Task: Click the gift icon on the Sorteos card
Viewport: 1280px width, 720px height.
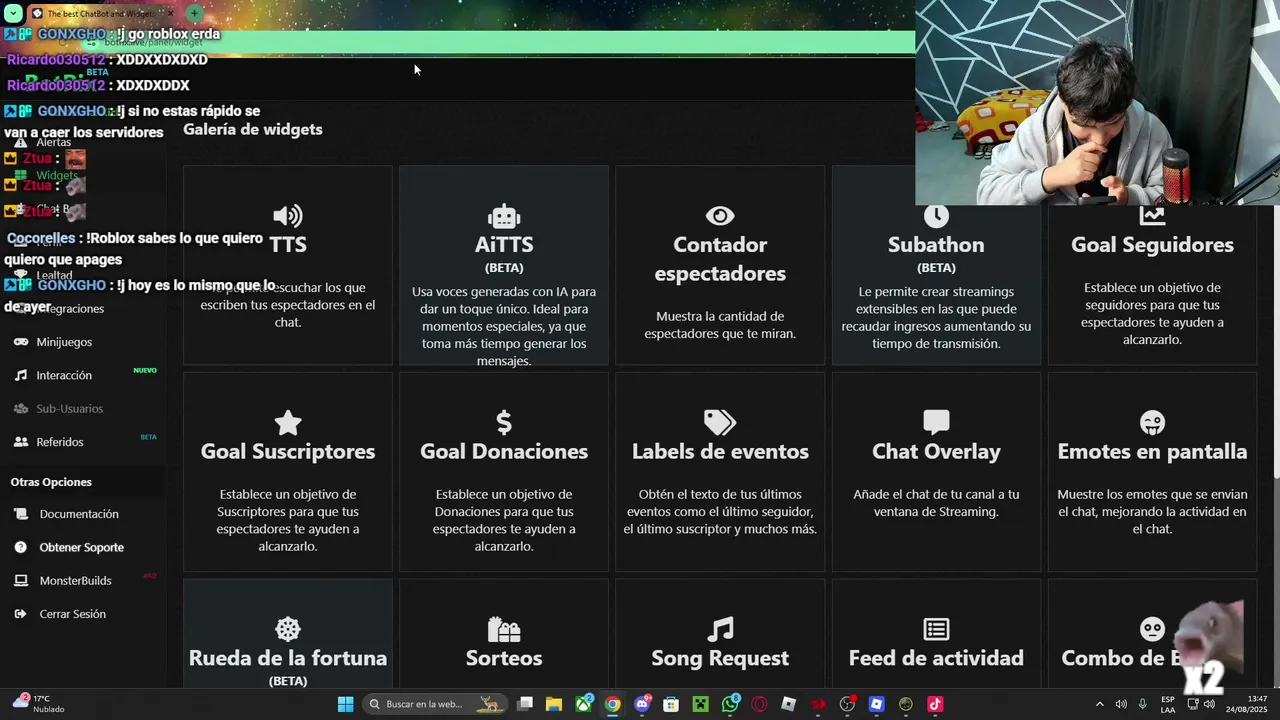Action: tap(504, 629)
